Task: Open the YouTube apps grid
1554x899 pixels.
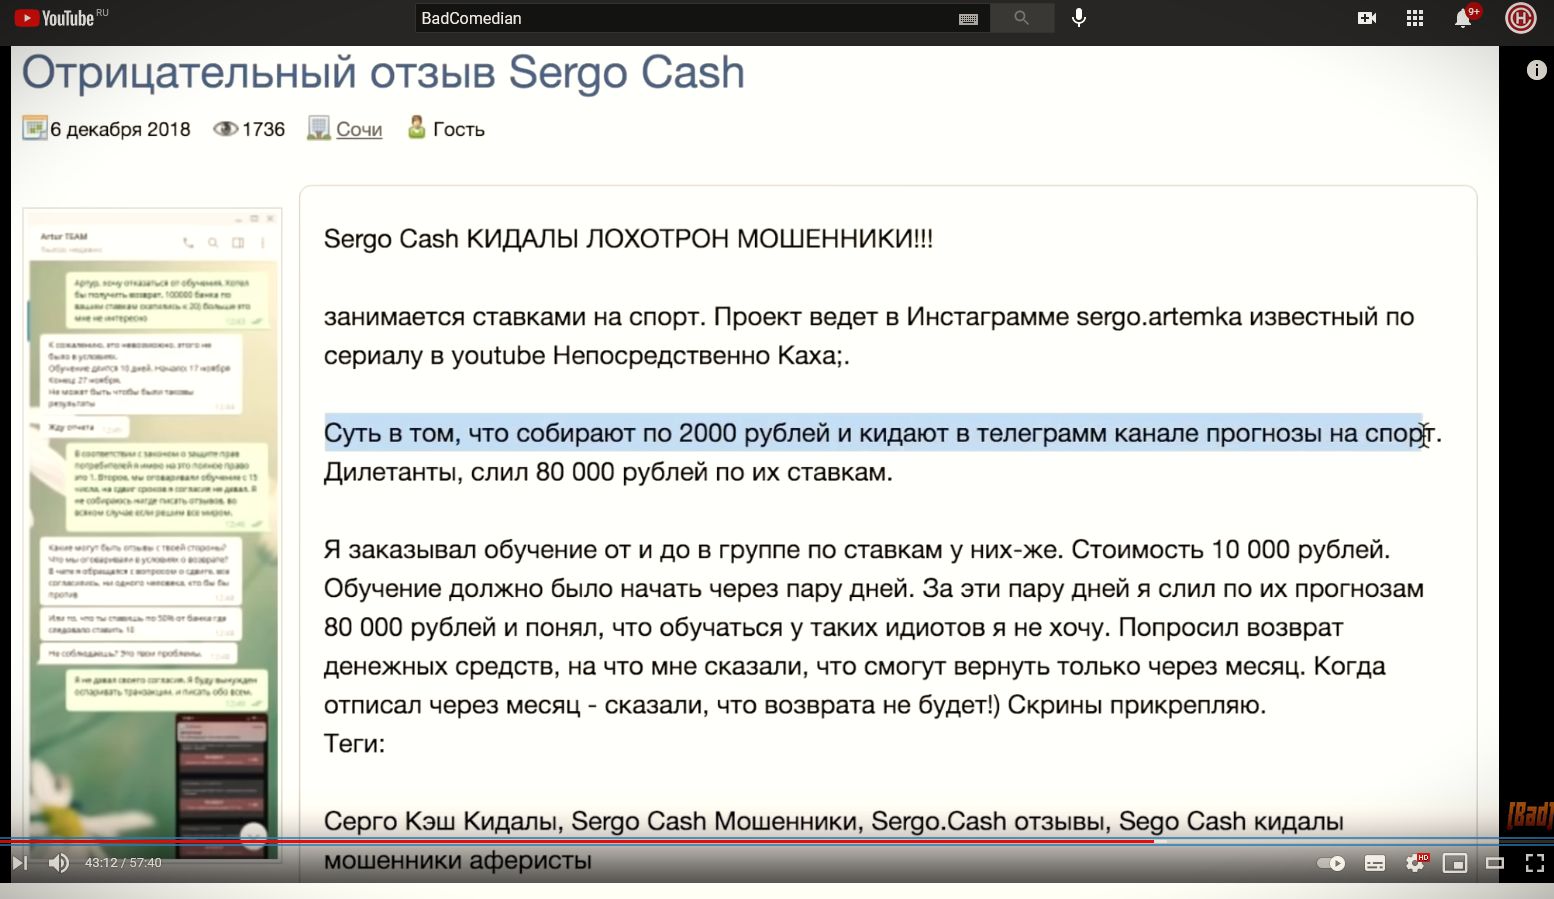Action: 1414,18
